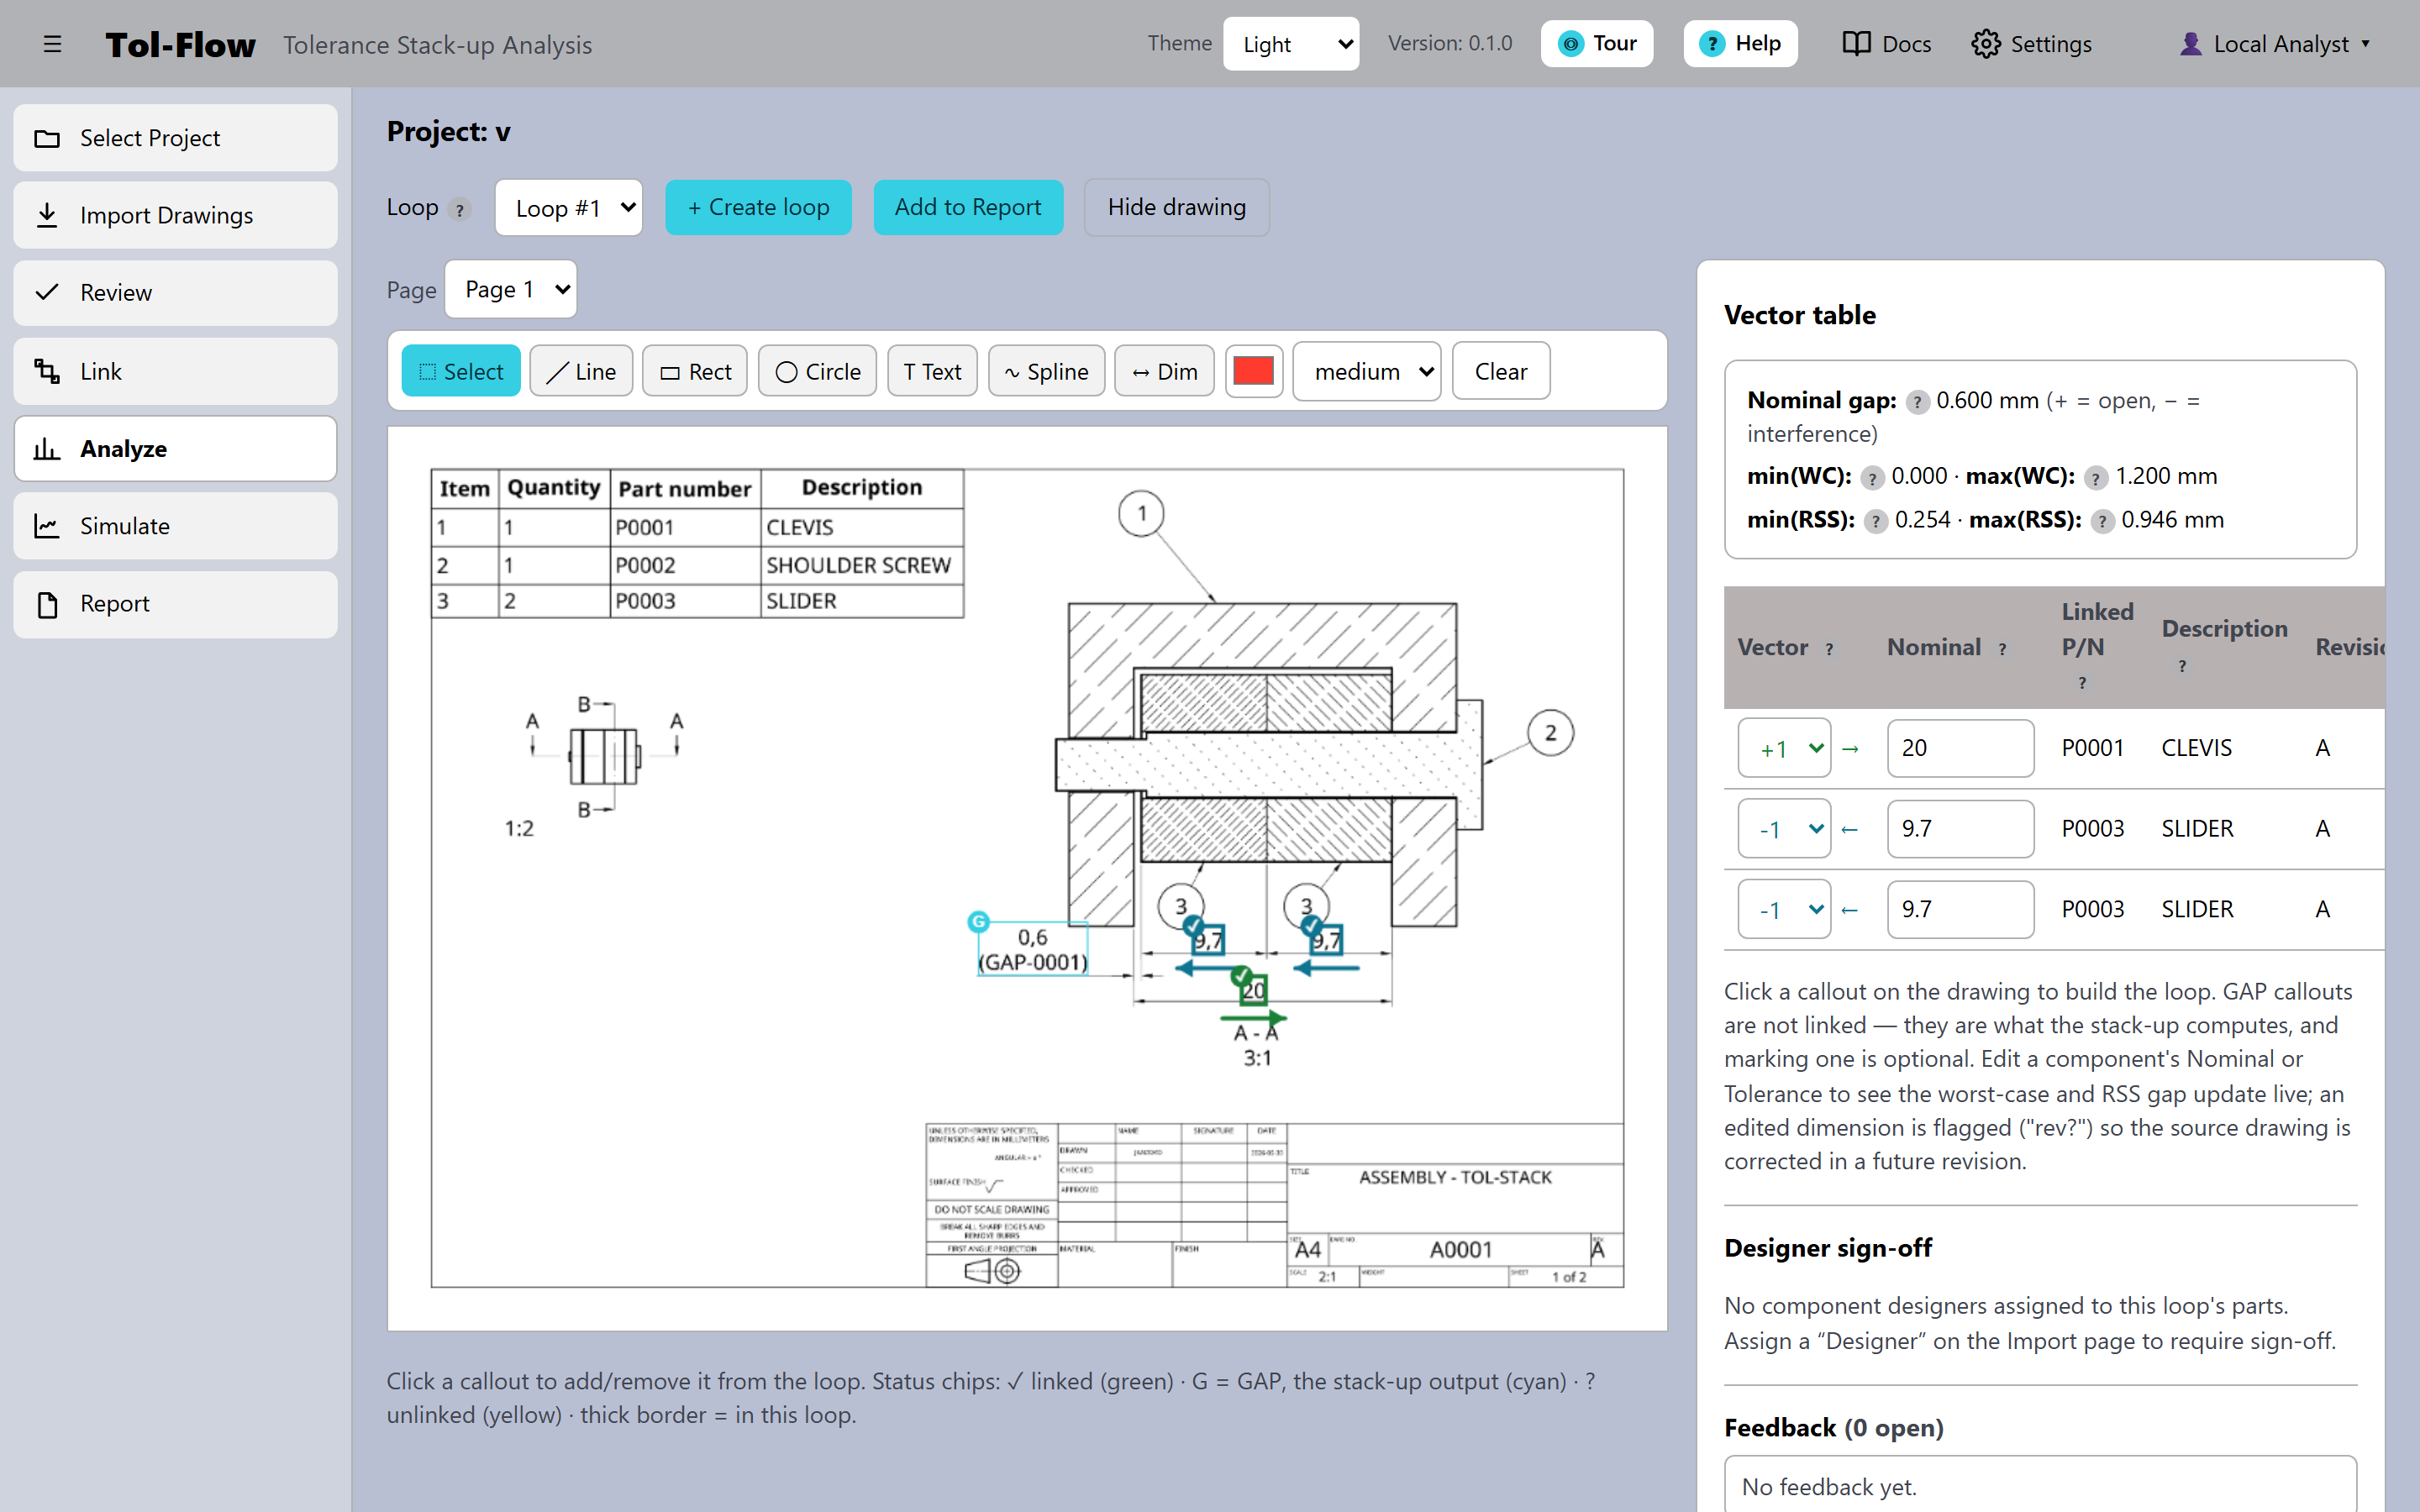Open Settings gear icon
This screenshot has height=1512, width=2420.
(2031, 44)
